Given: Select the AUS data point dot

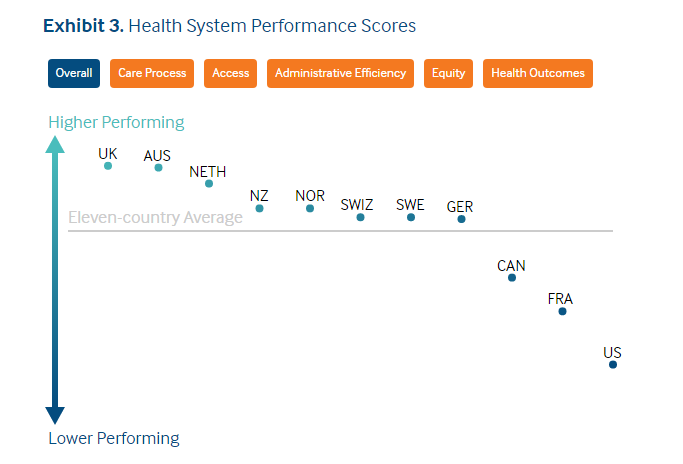Looking at the screenshot, I should point(158,167).
